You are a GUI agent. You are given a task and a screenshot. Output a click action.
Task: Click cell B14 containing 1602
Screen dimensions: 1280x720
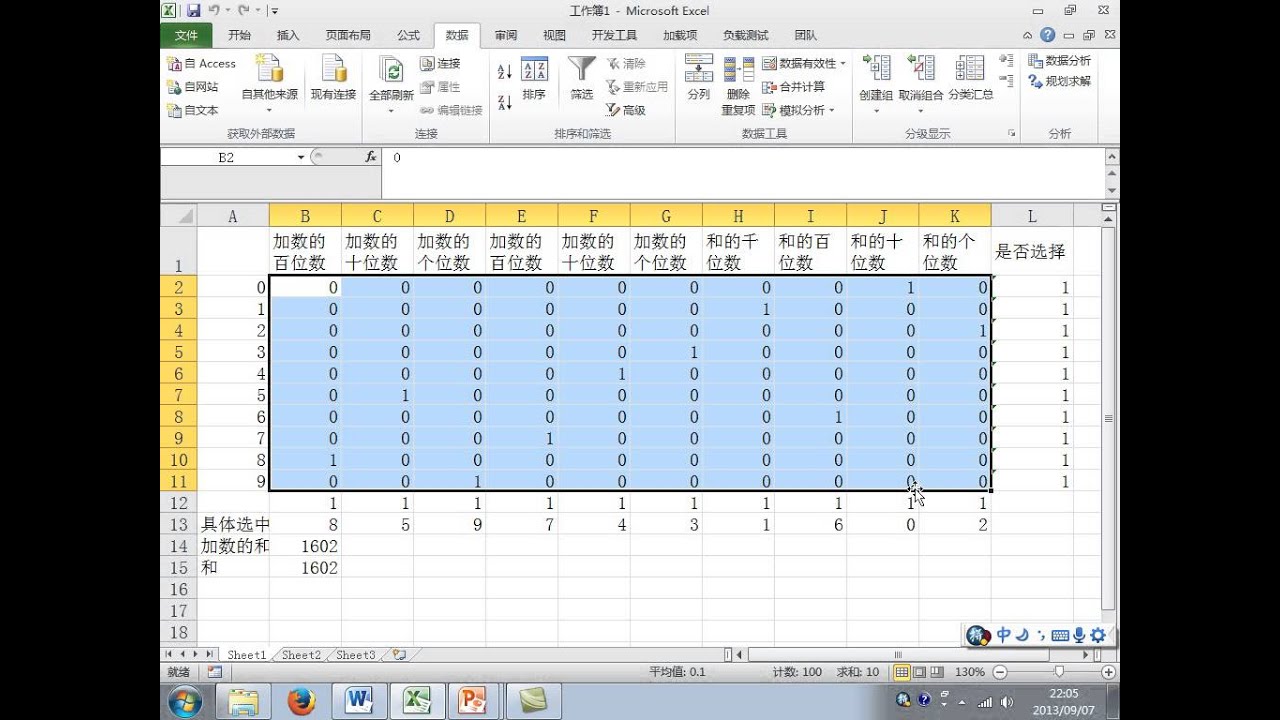(305, 546)
